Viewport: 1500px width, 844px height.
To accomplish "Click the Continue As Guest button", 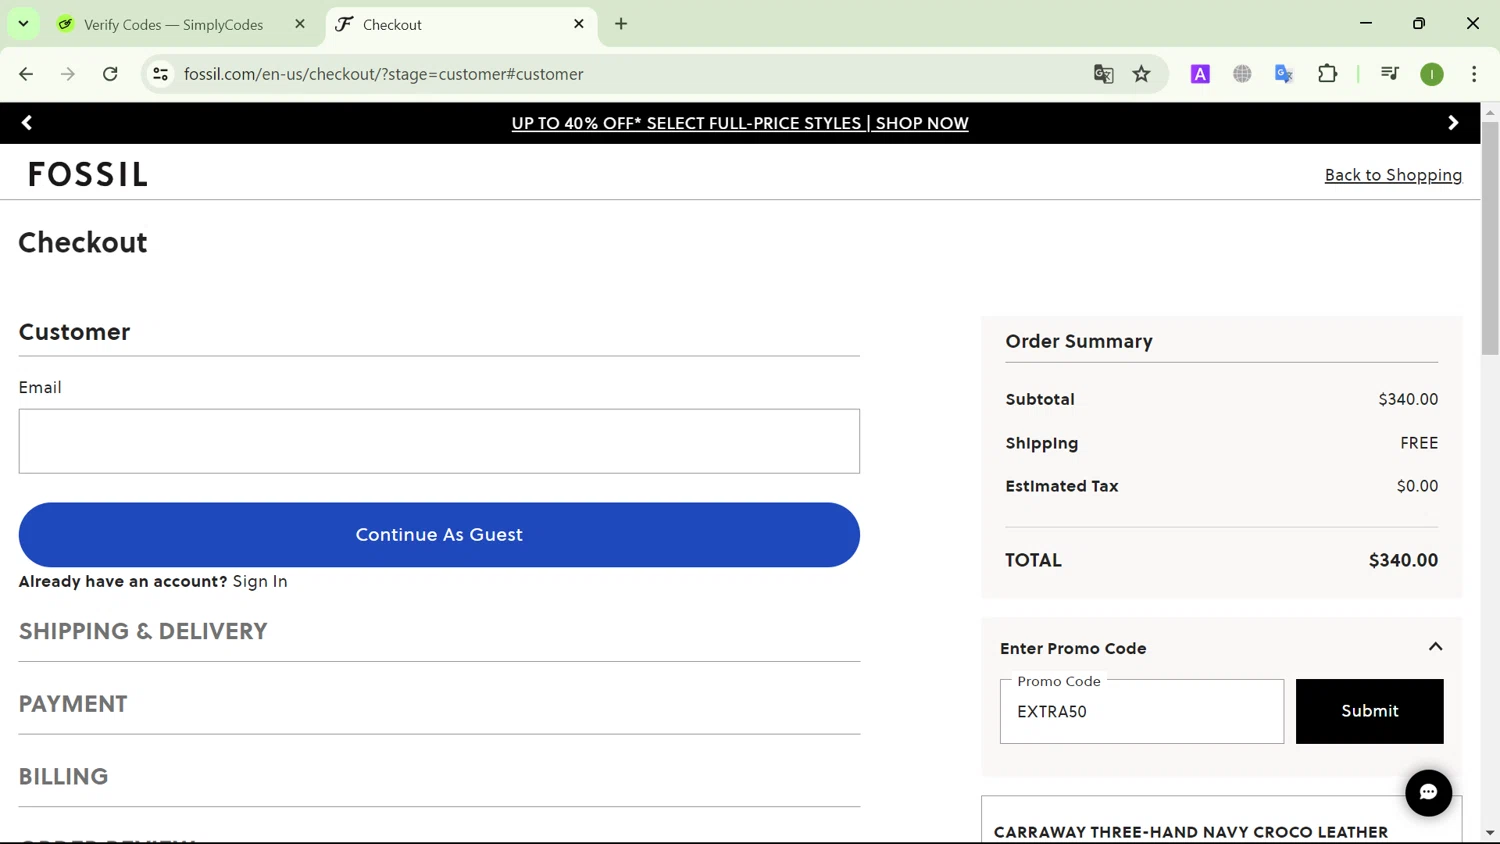I will click(439, 534).
